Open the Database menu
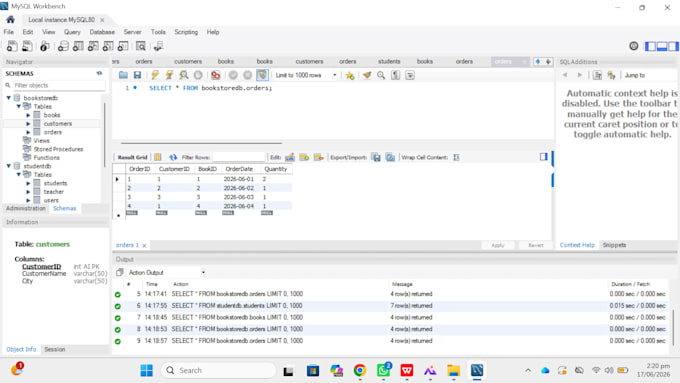This screenshot has height=383, width=680. (x=102, y=32)
